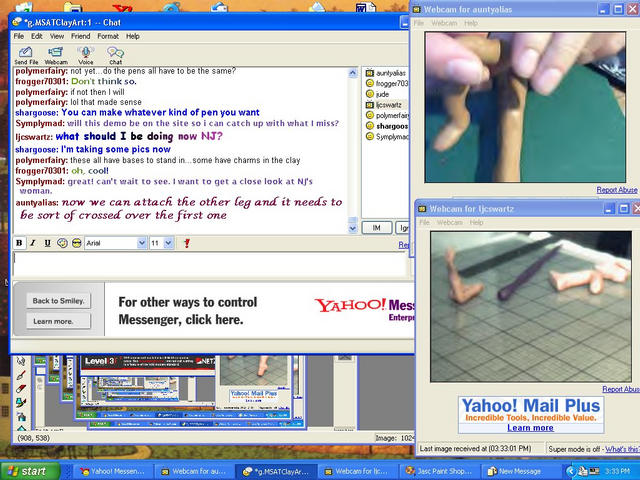This screenshot has width=640, height=480.
Task: Open the Webcam toolbar icon
Action: 56,56
